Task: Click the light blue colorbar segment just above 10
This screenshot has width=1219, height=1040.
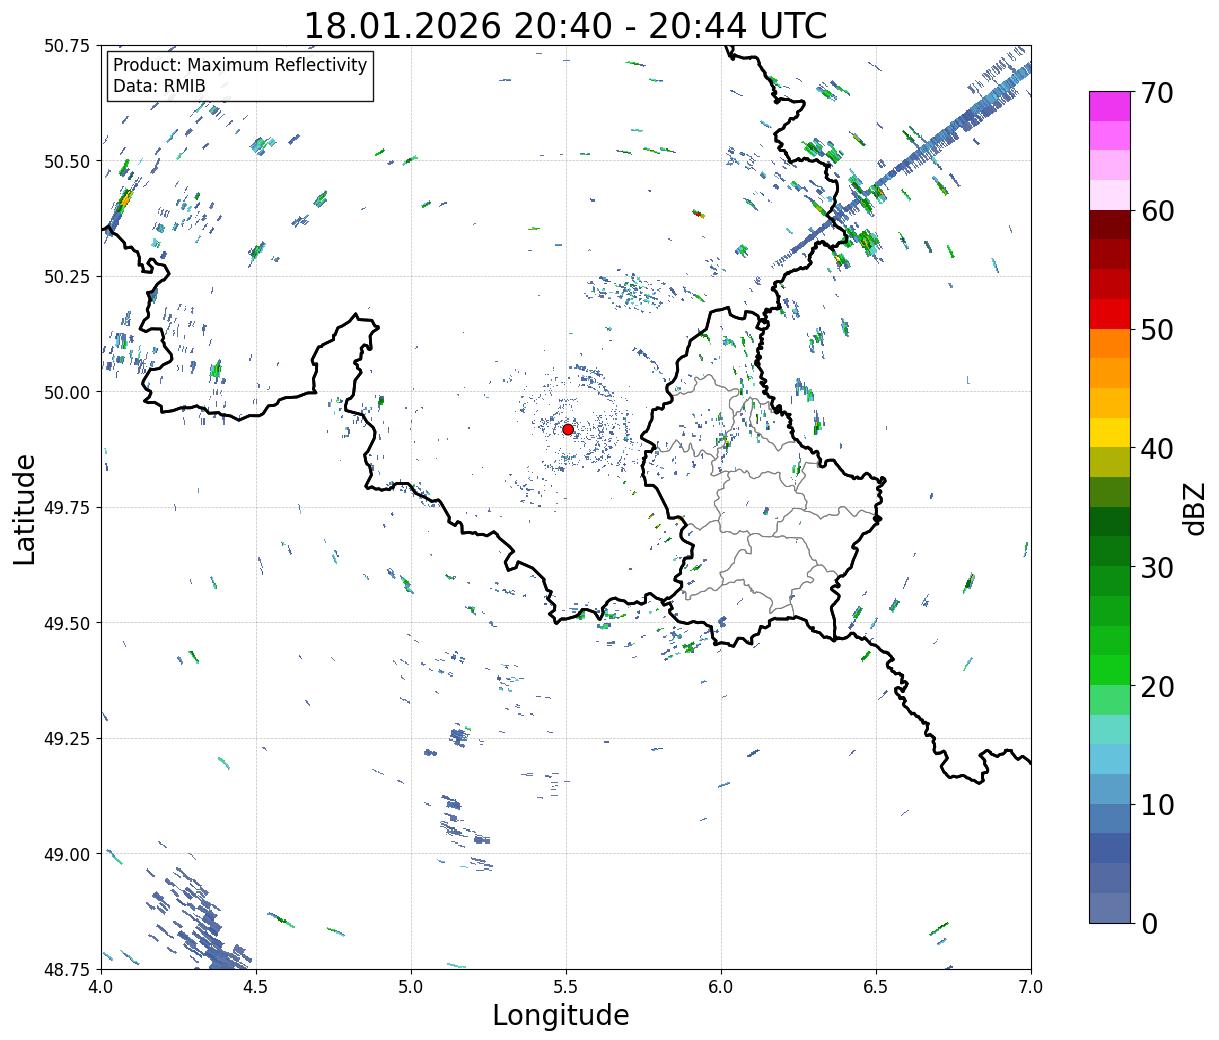Action: point(1109,789)
